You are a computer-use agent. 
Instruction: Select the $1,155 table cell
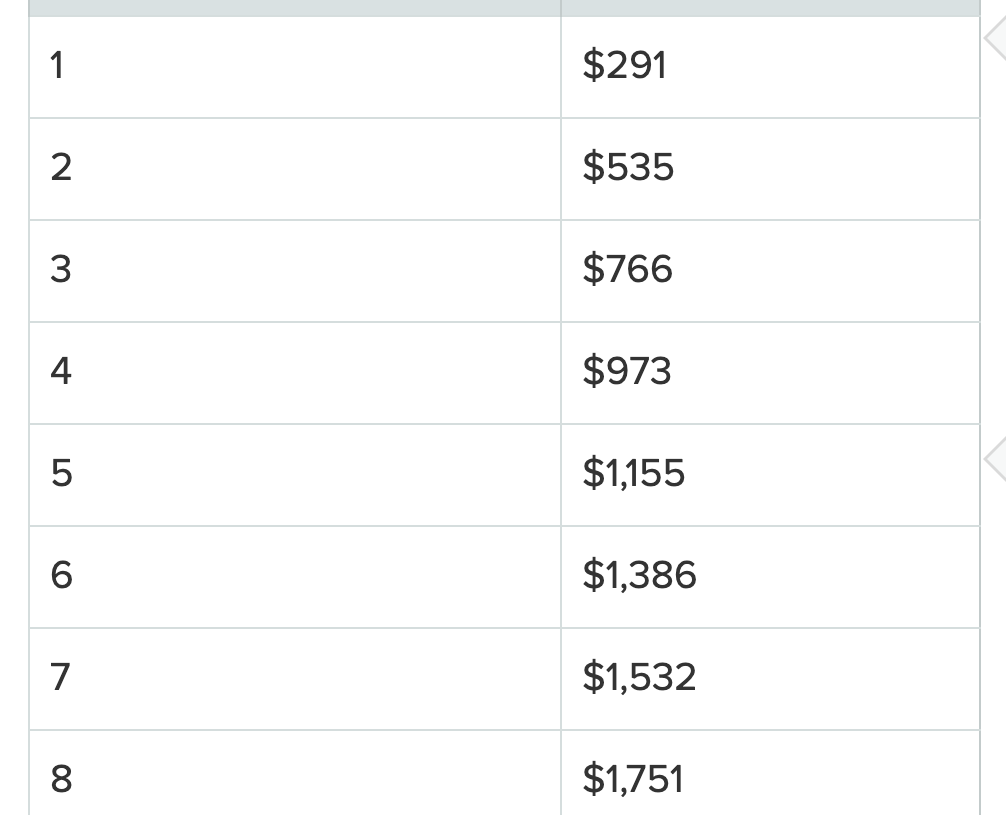(771, 476)
